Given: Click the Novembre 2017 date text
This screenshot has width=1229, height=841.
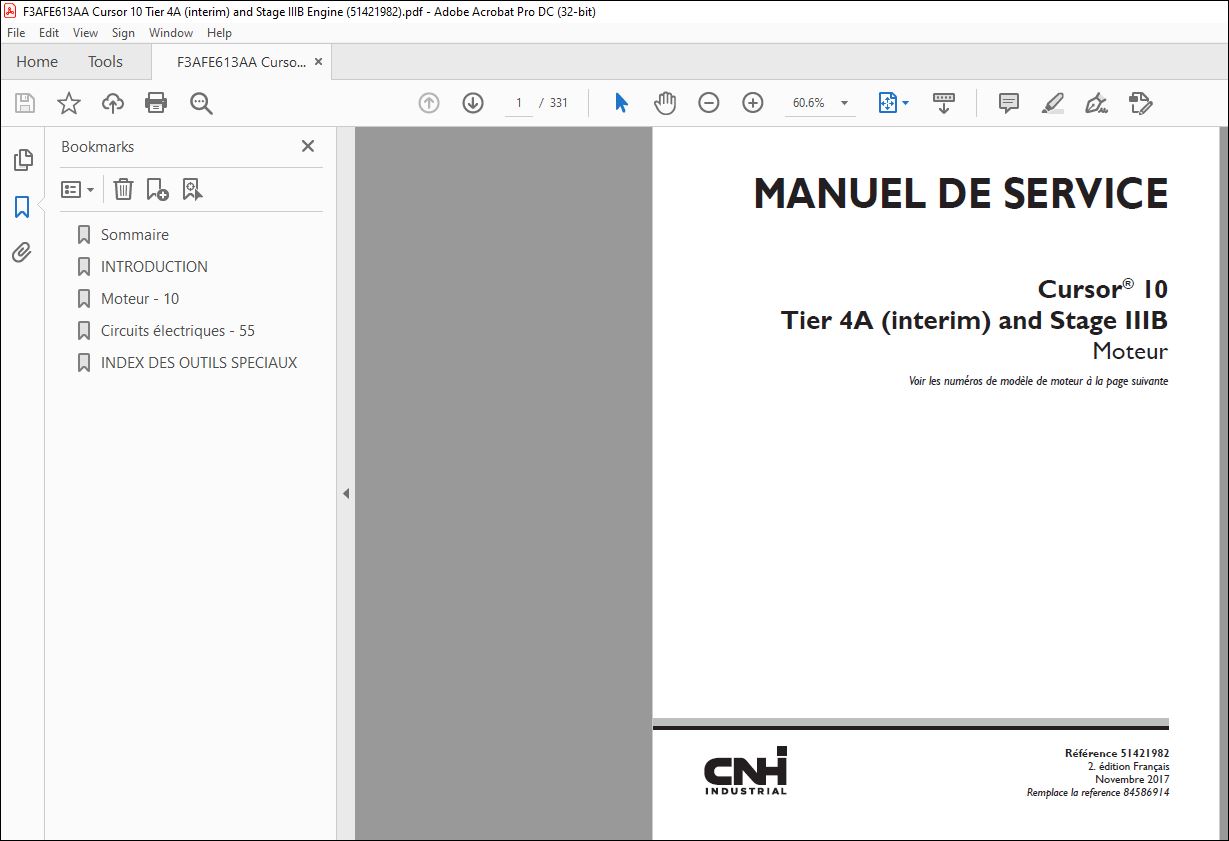Looking at the screenshot, I should coord(1132,780).
